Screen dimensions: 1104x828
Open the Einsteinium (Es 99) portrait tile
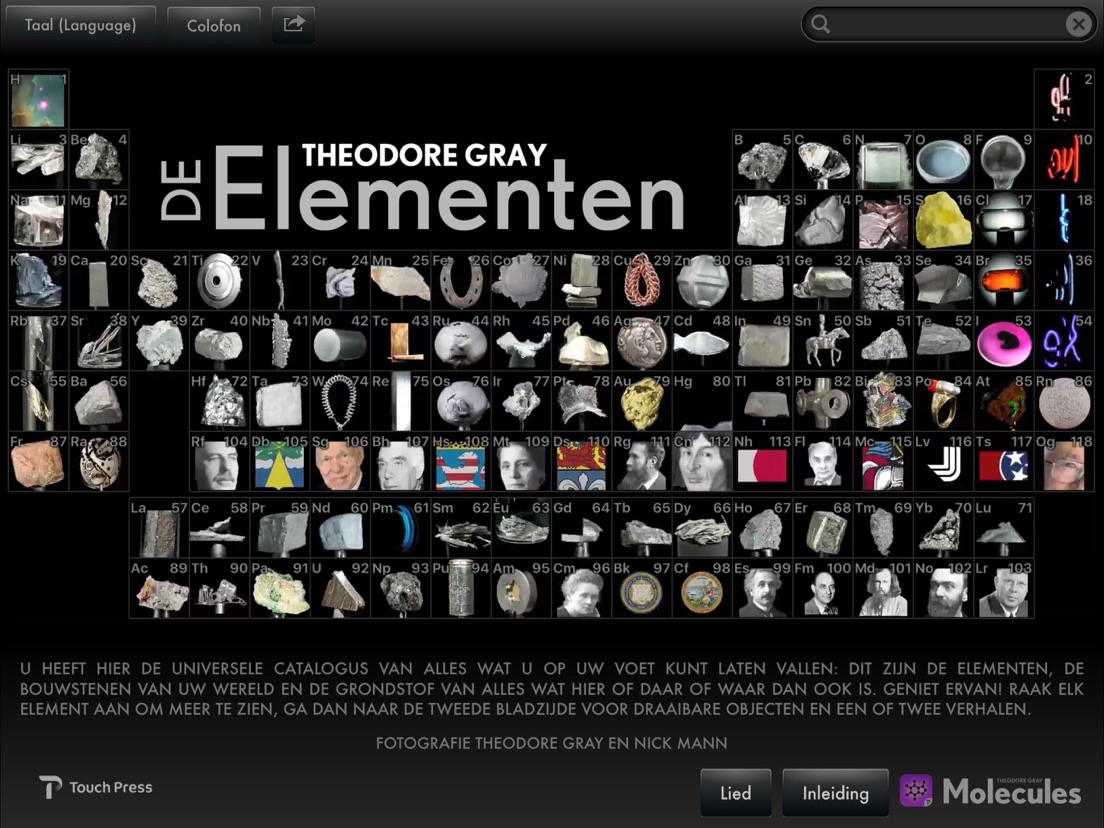pyautogui.click(x=763, y=589)
